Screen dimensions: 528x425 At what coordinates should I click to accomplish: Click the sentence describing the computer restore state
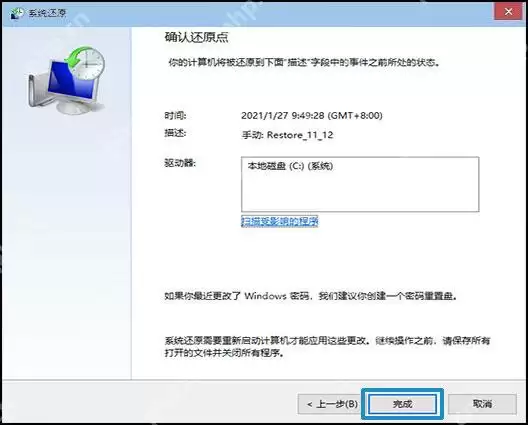304,62
